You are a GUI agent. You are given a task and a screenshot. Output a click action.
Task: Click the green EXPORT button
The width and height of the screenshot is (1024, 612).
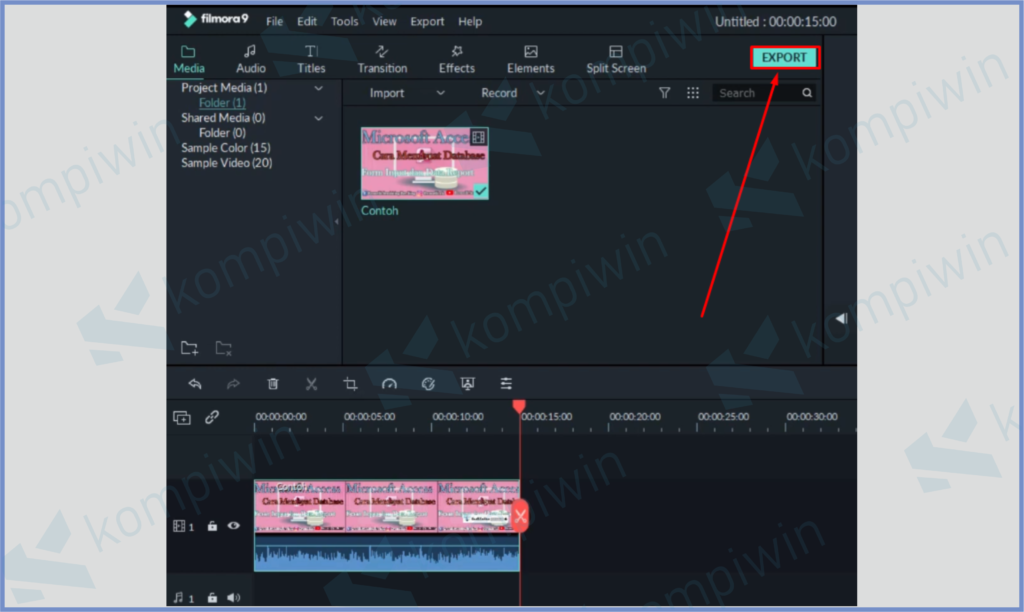pyautogui.click(x=784, y=58)
